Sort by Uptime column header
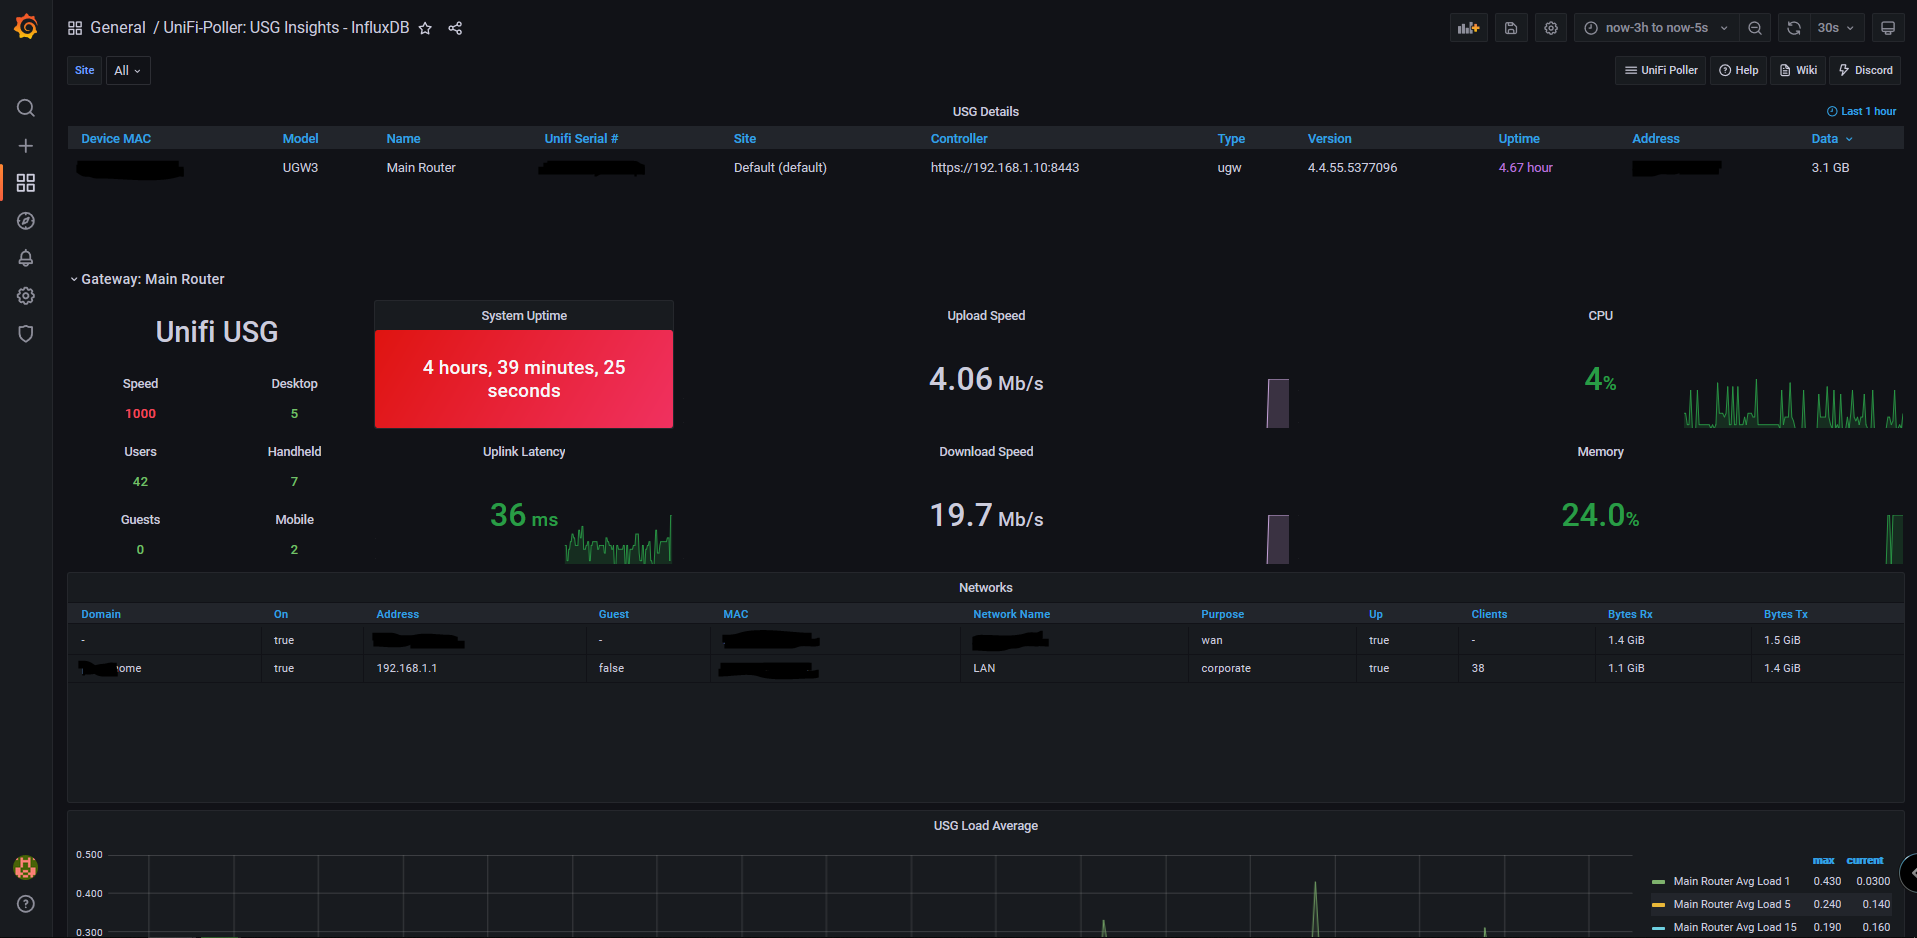The width and height of the screenshot is (1917, 938). (1519, 139)
